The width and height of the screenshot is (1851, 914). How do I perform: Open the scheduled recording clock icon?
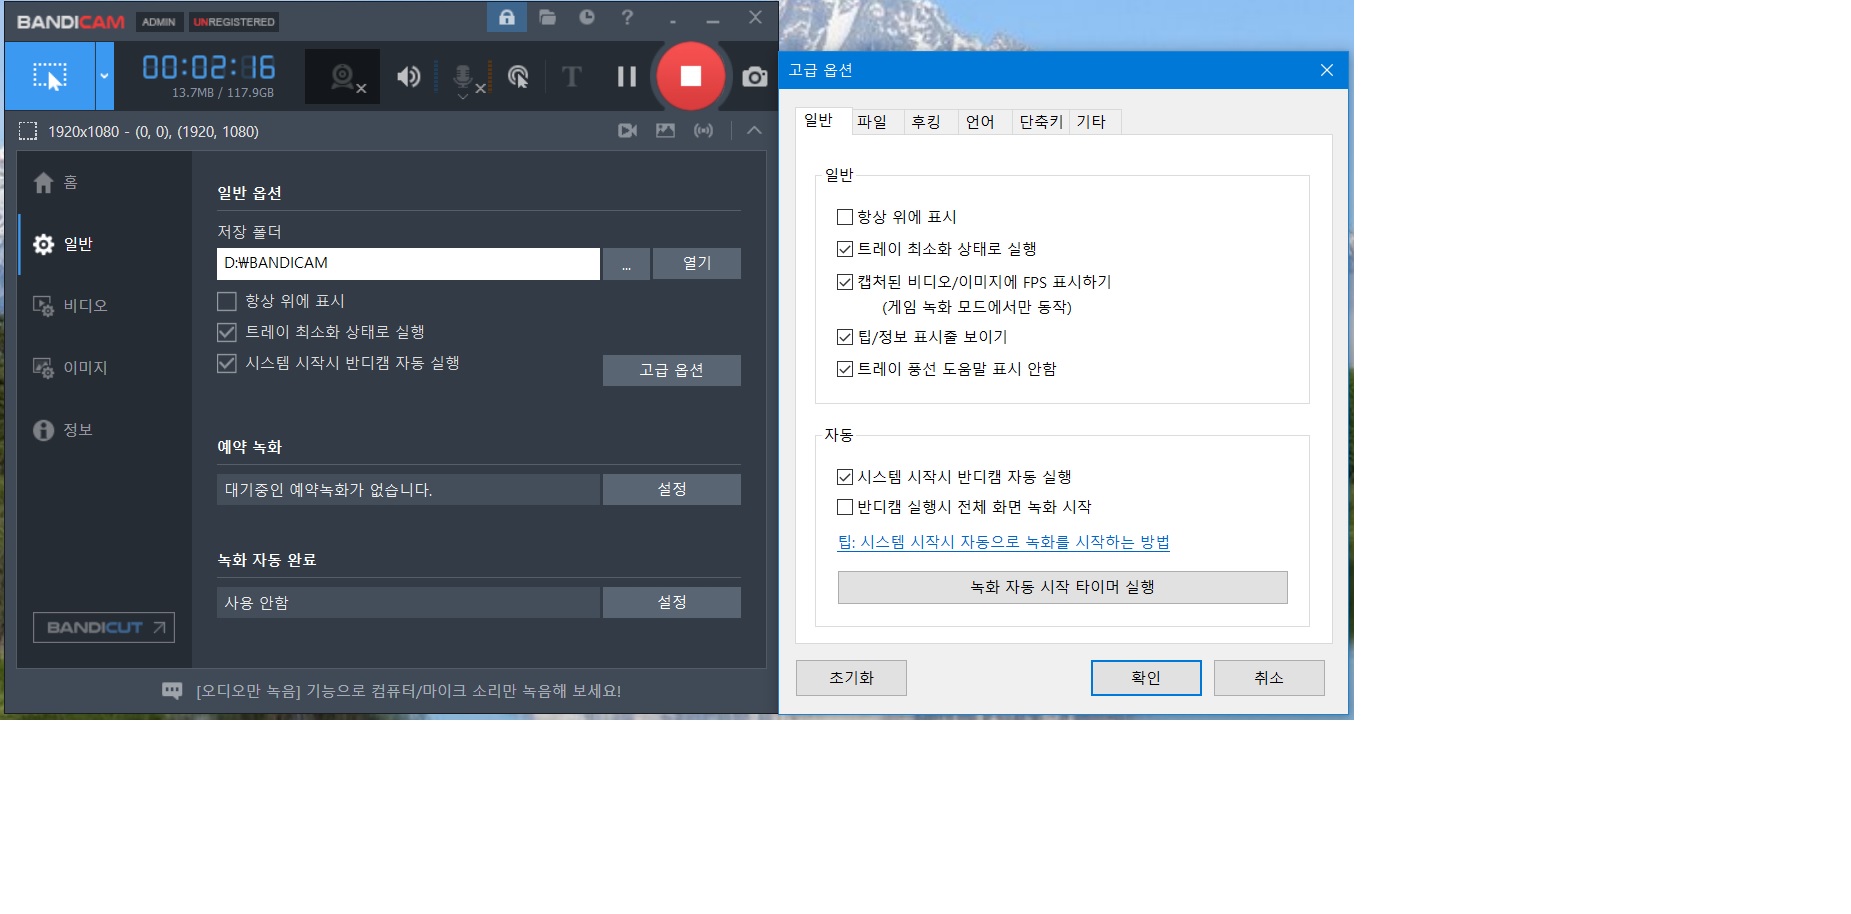click(x=587, y=17)
